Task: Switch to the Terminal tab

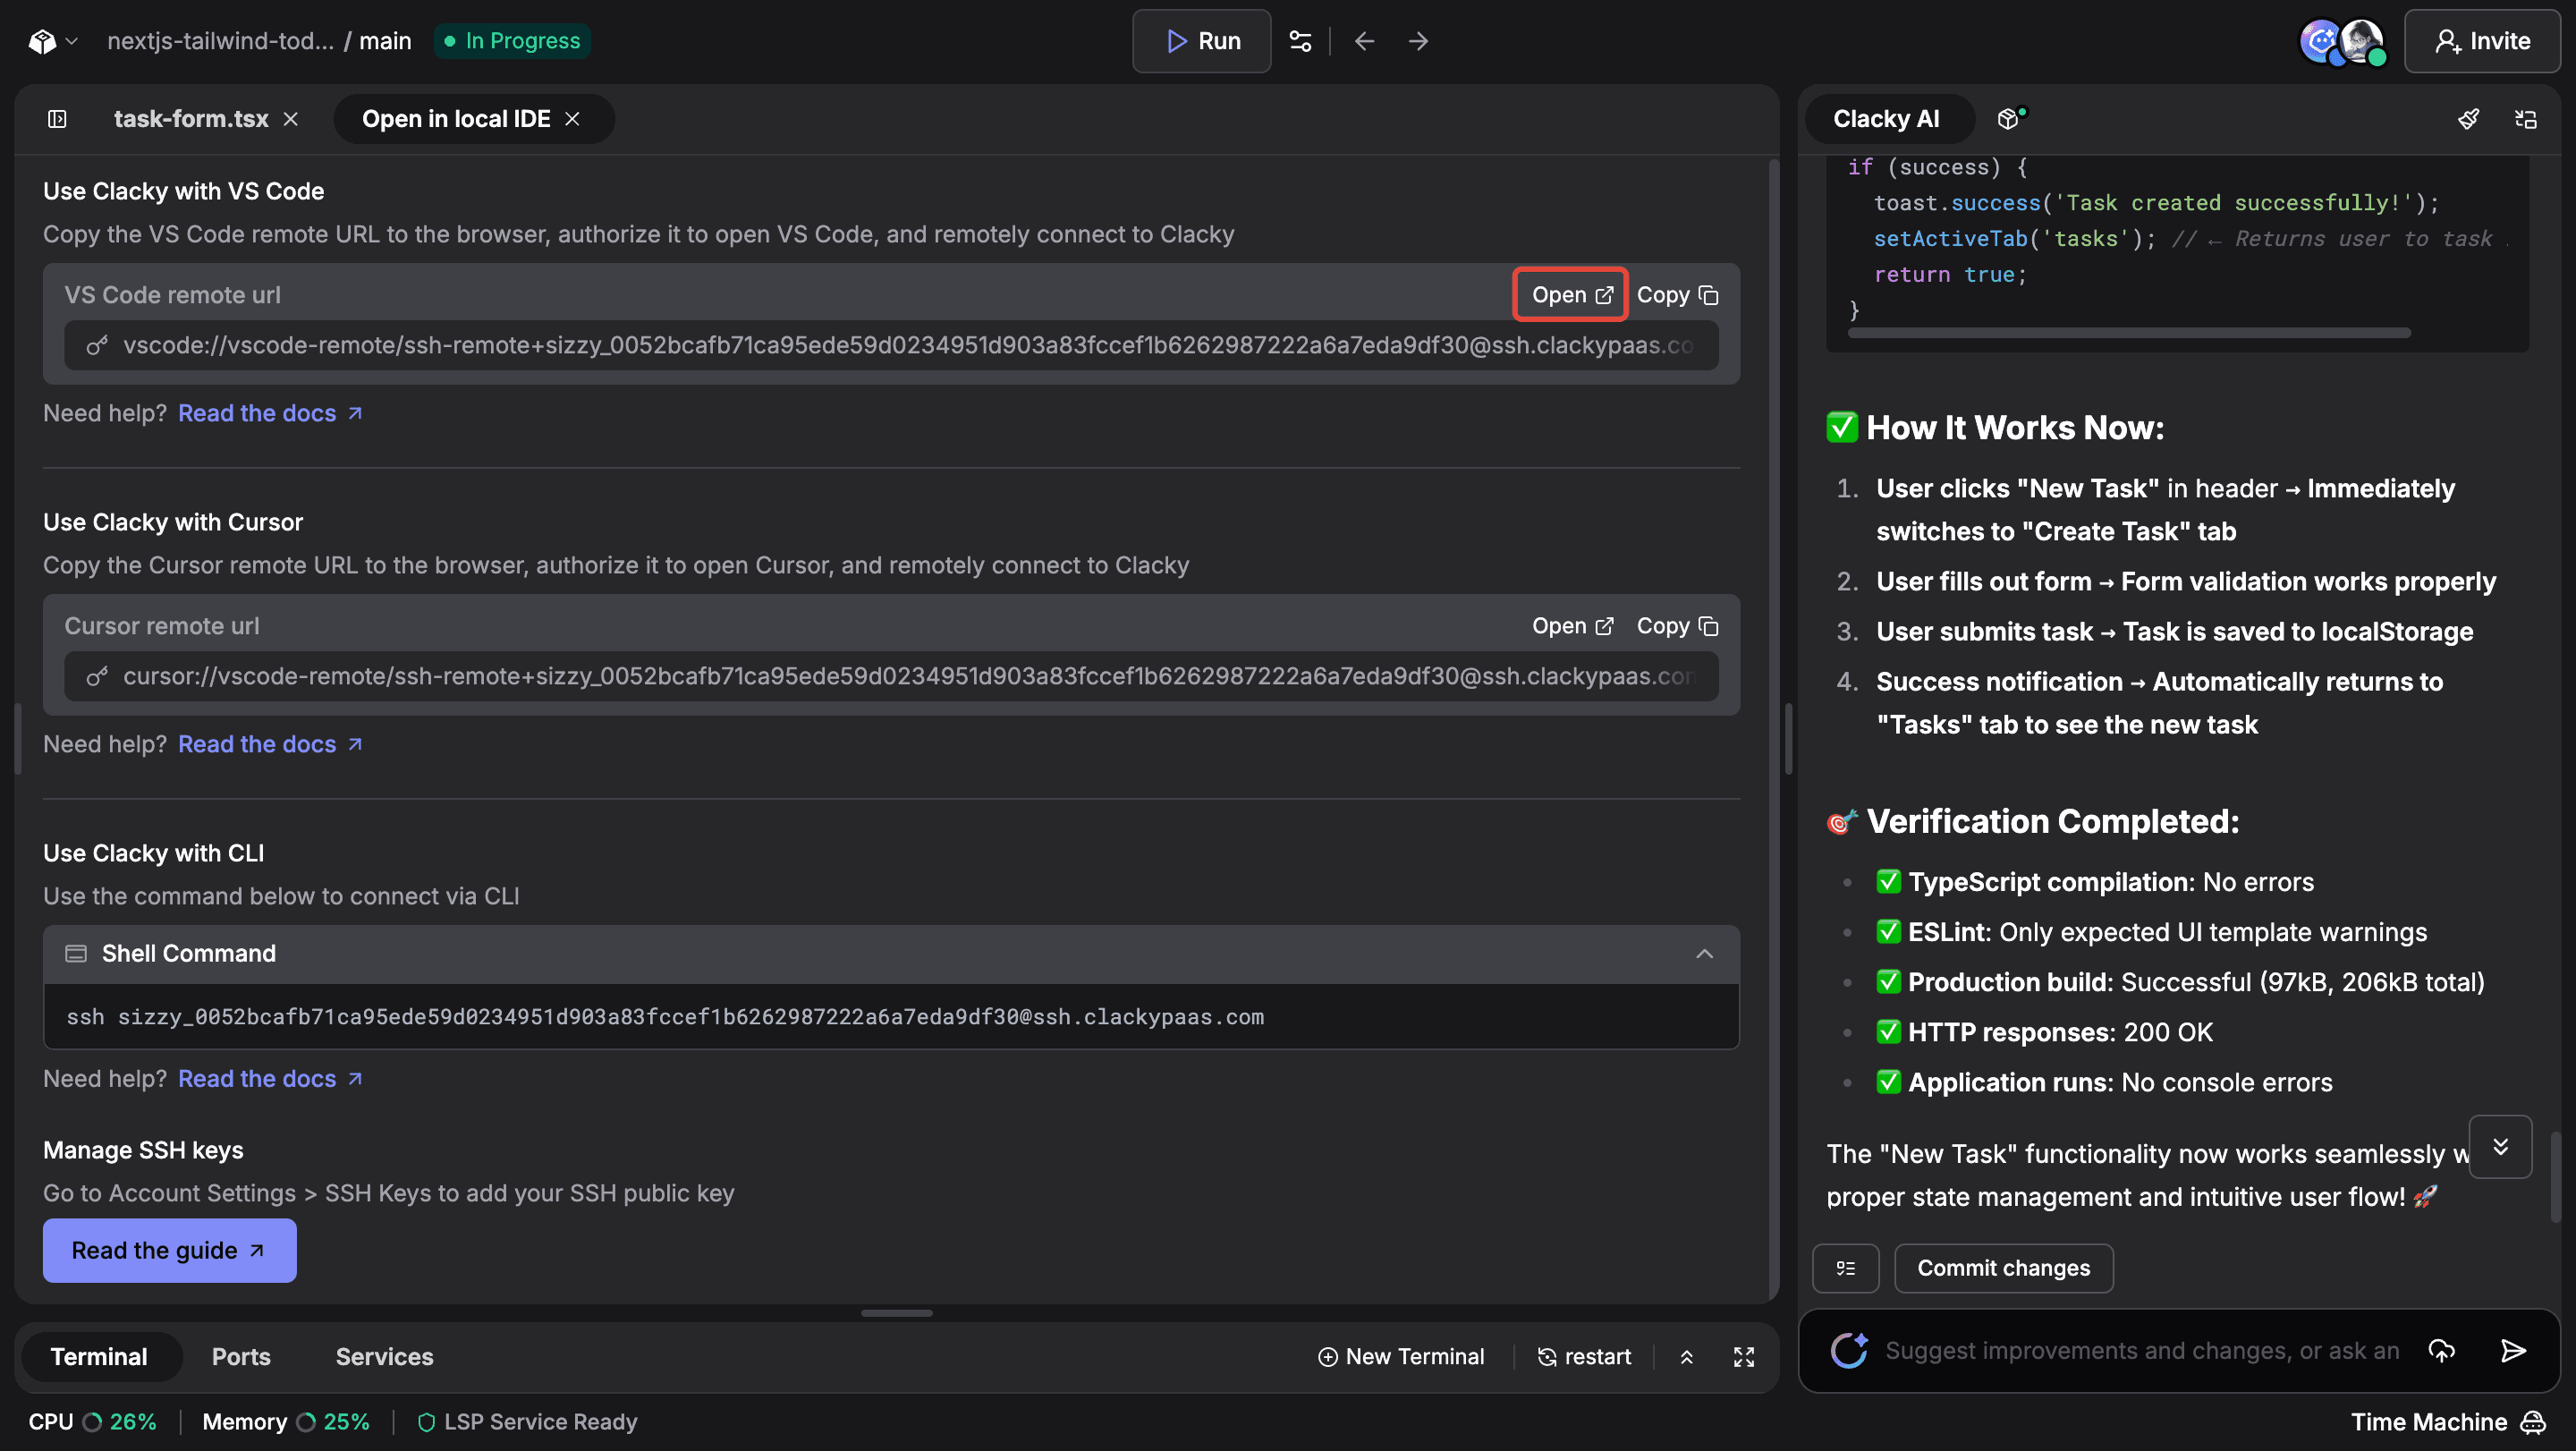Action: (x=99, y=1357)
